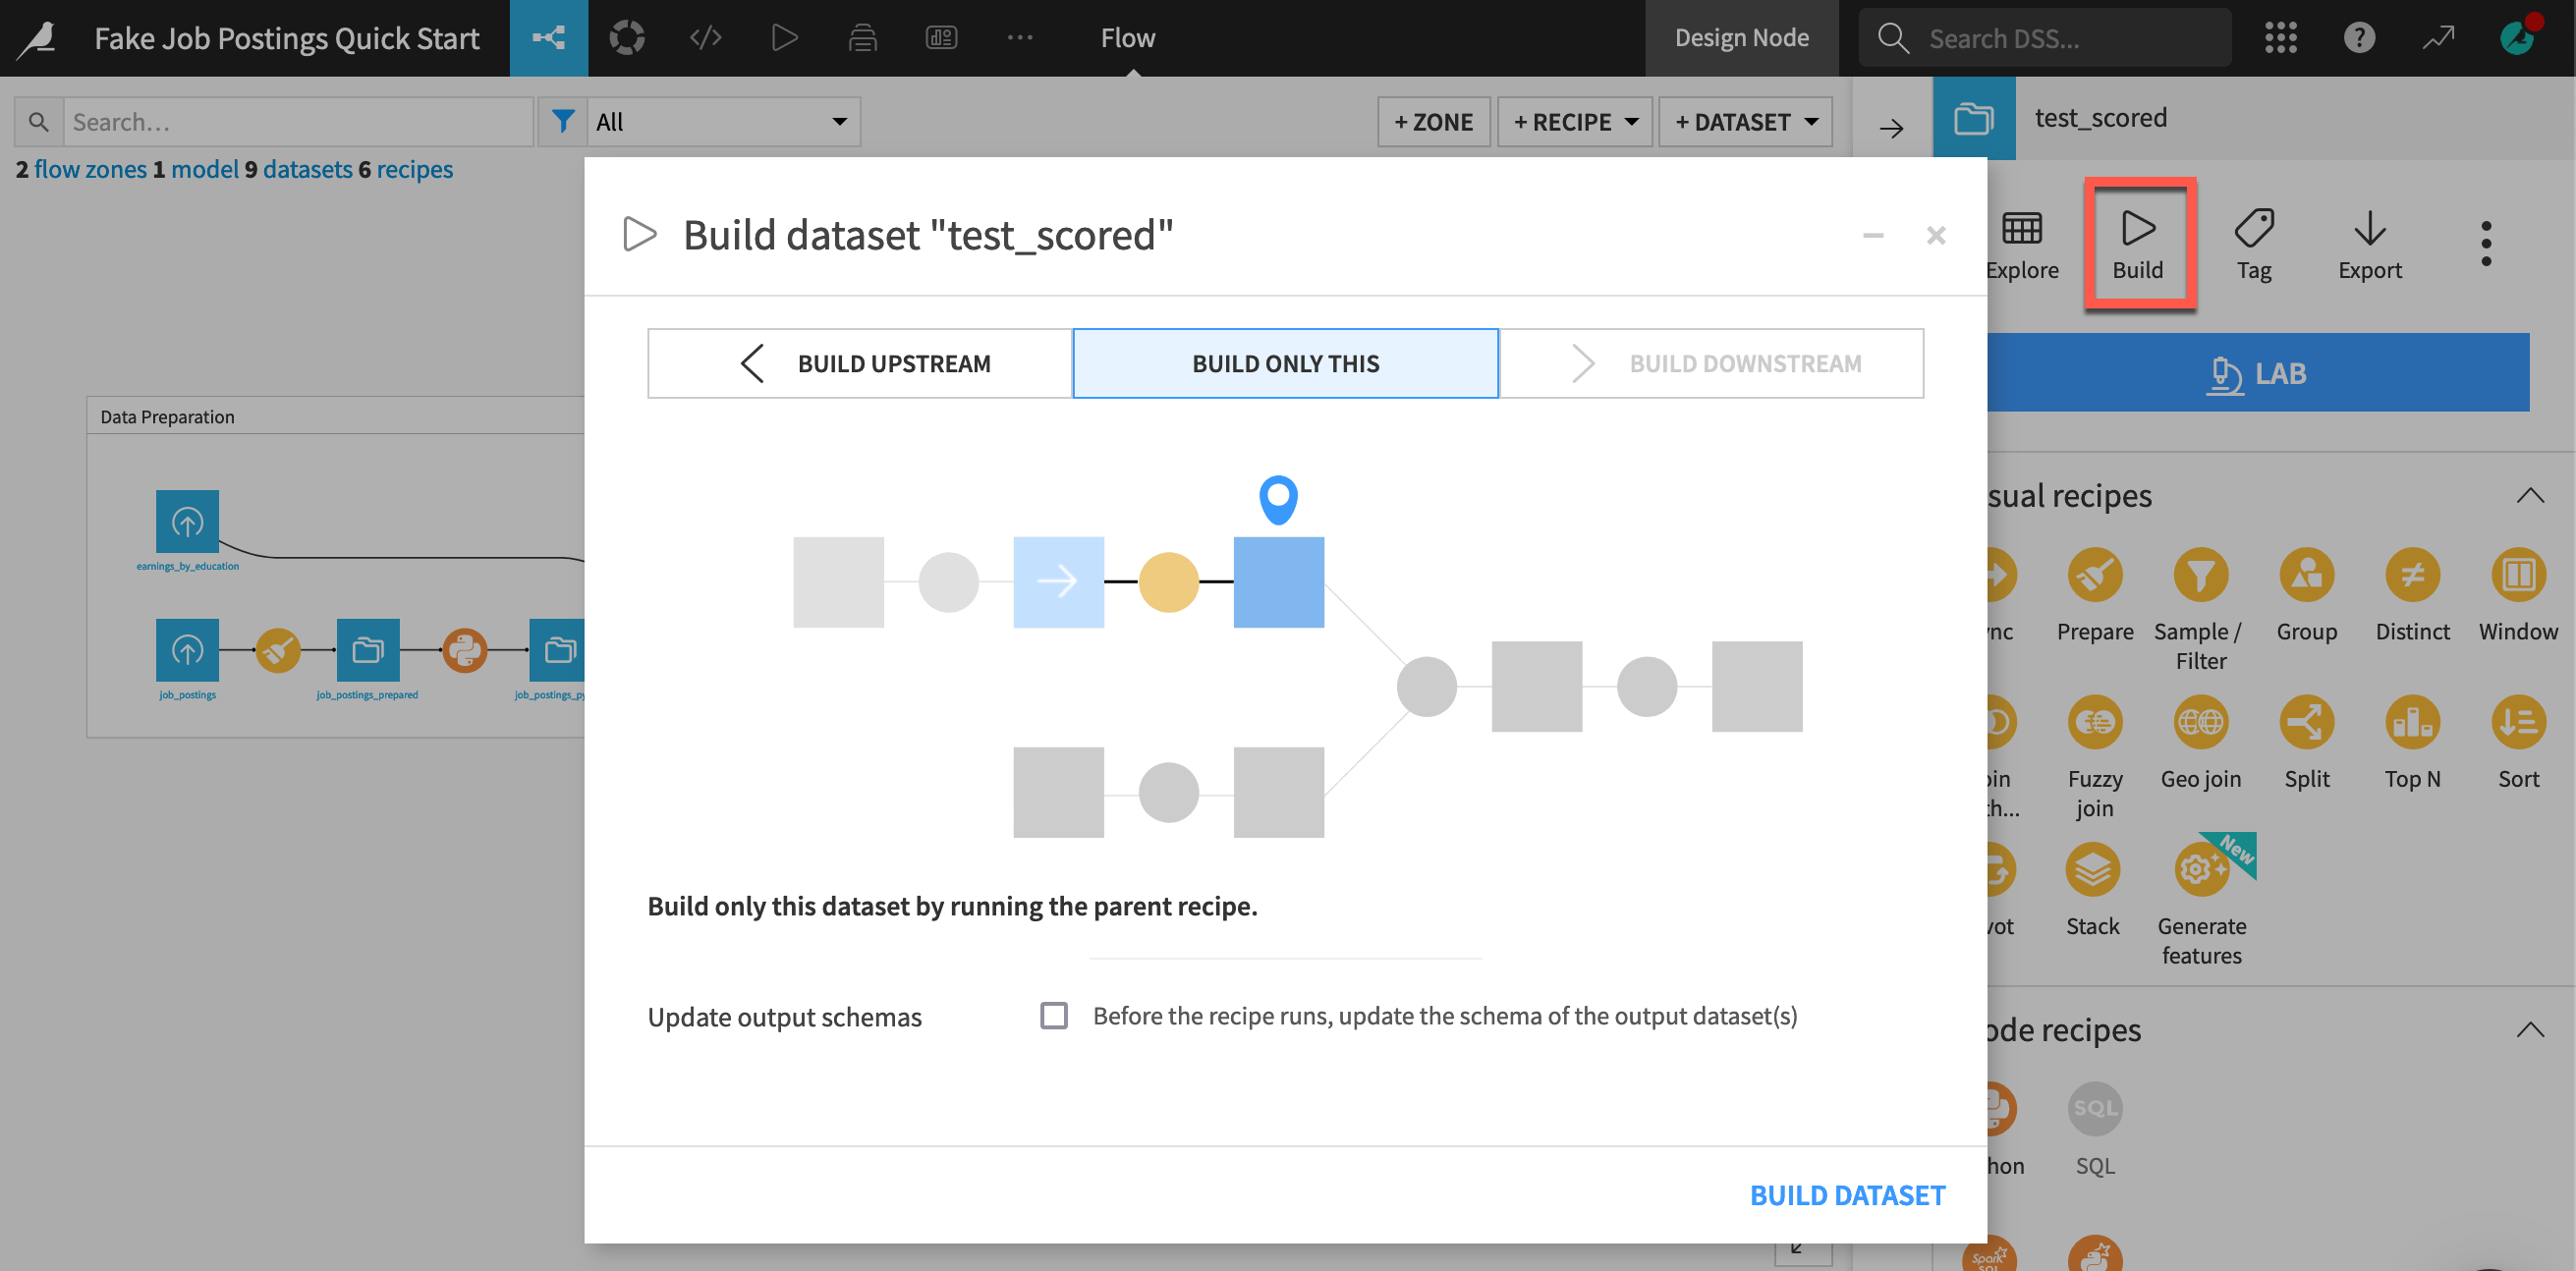Click the Export action icon
The image size is (2576, 1271).
(x=2369, y=245)
